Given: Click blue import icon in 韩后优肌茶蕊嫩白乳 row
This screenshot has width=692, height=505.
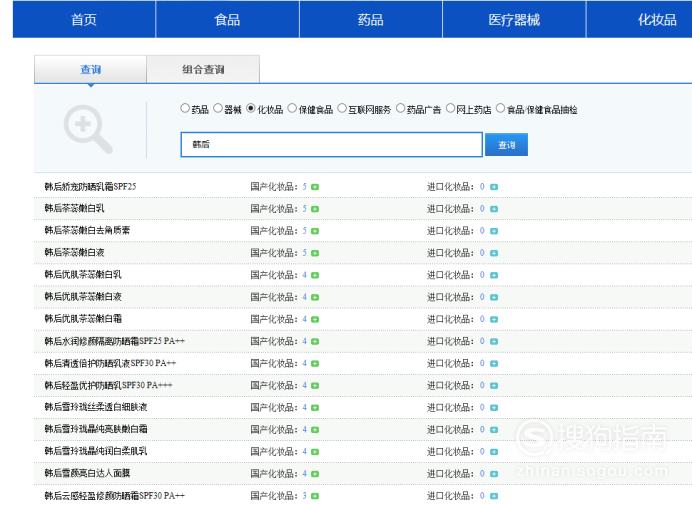Looking at the screenshot, I should (x=494, y=275).
